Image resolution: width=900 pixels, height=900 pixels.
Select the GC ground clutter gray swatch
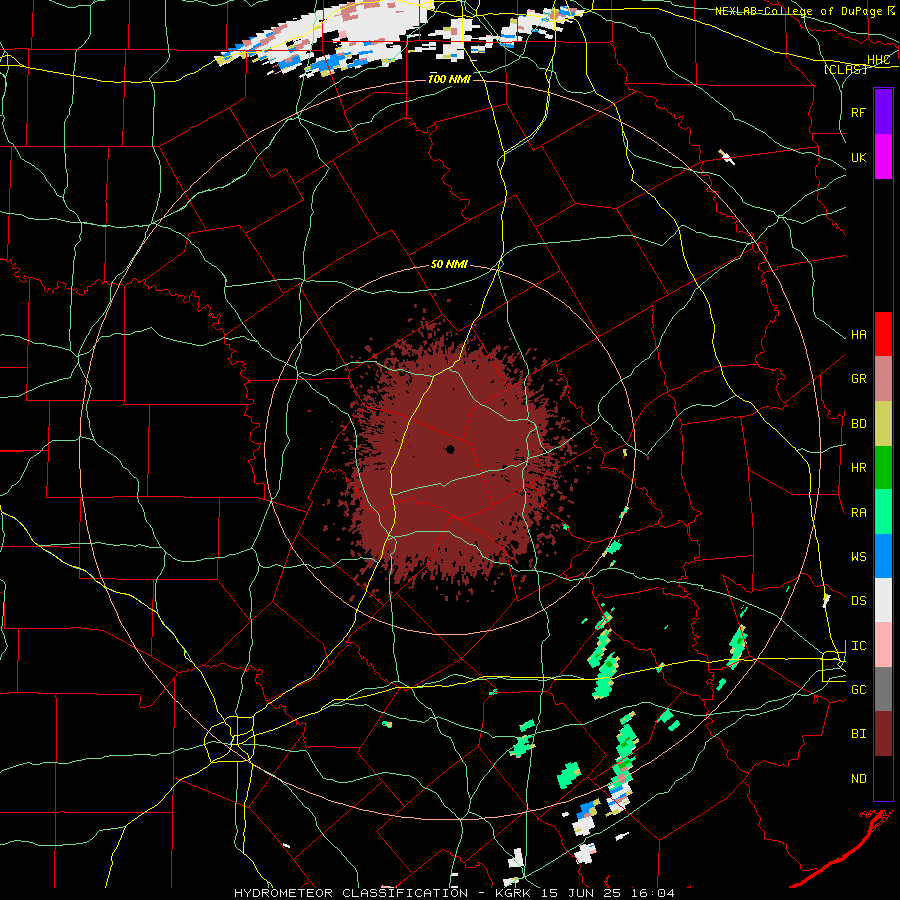(x=883, y=689)
